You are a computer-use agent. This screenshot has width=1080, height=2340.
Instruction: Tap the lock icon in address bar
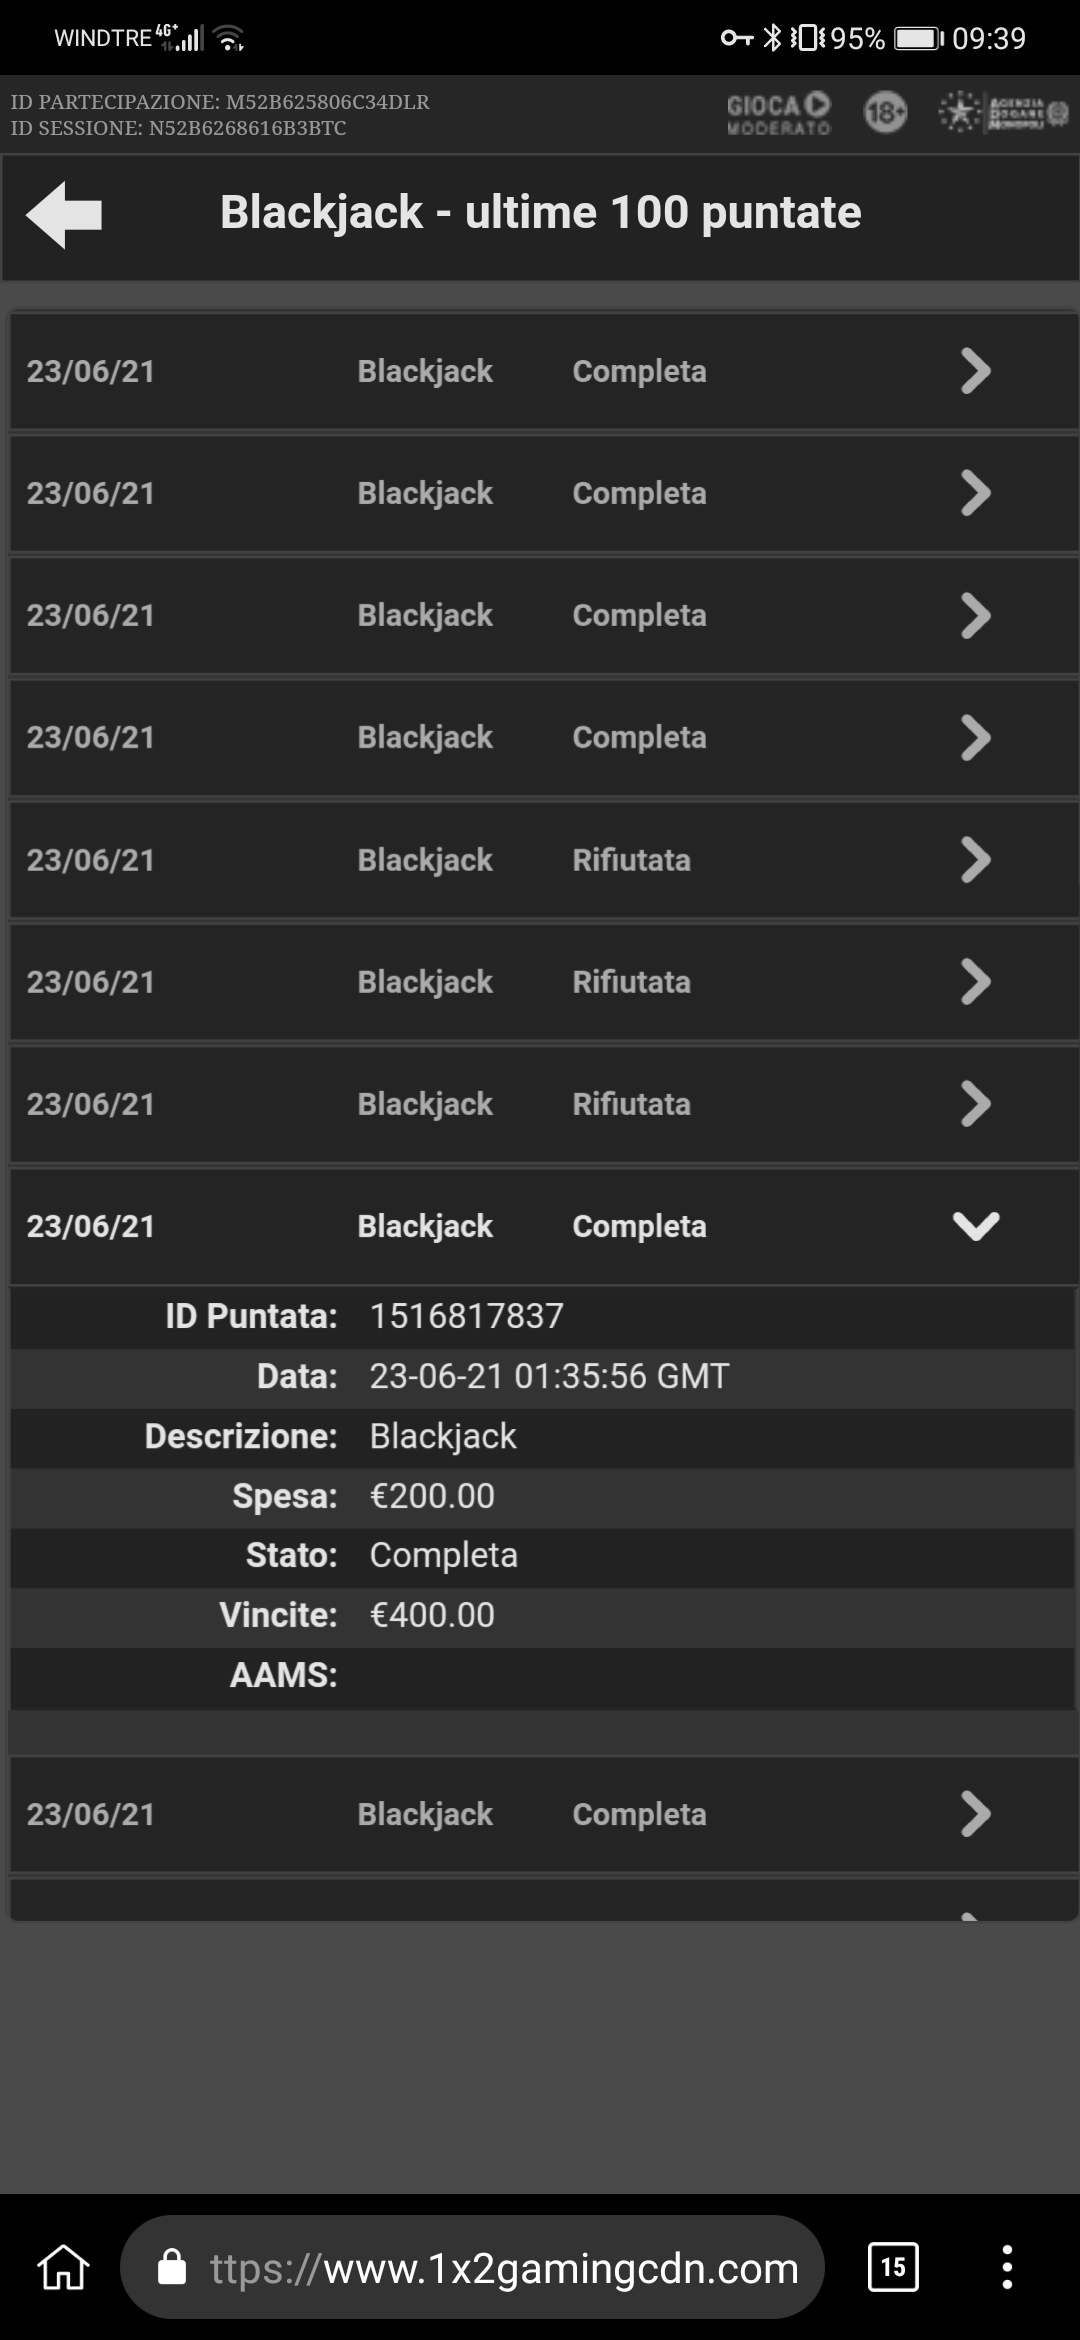(x=172, y=2267)
